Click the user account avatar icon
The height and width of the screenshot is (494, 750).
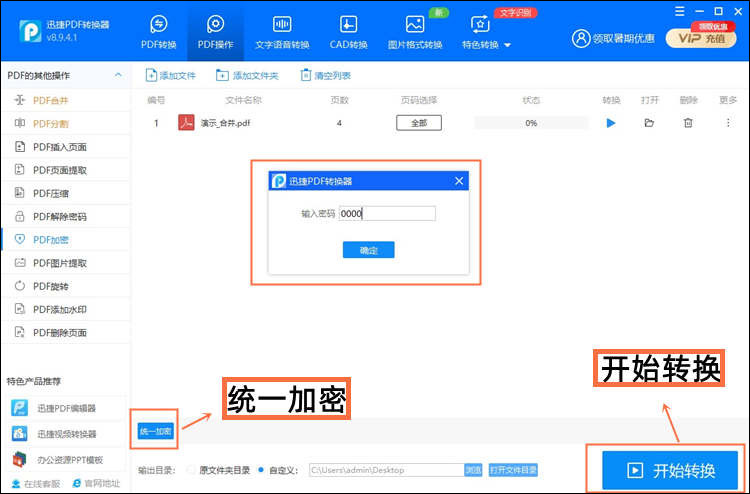coord(581,39)
